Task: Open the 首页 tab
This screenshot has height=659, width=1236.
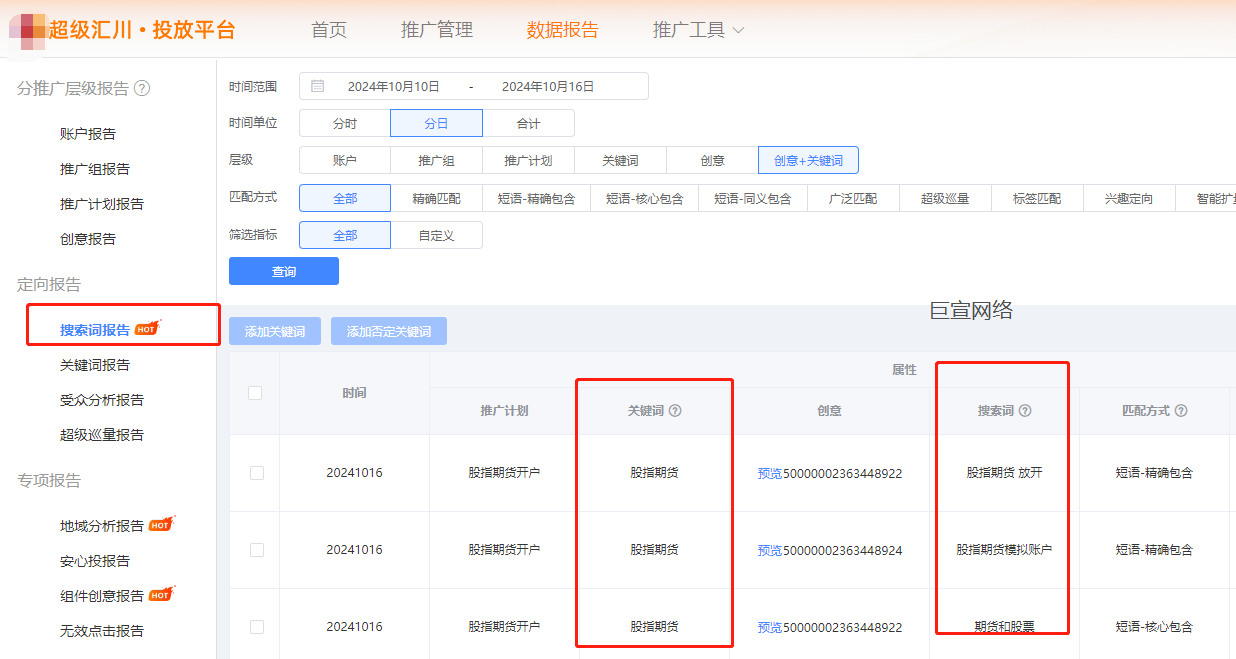Action: (329, 30)
